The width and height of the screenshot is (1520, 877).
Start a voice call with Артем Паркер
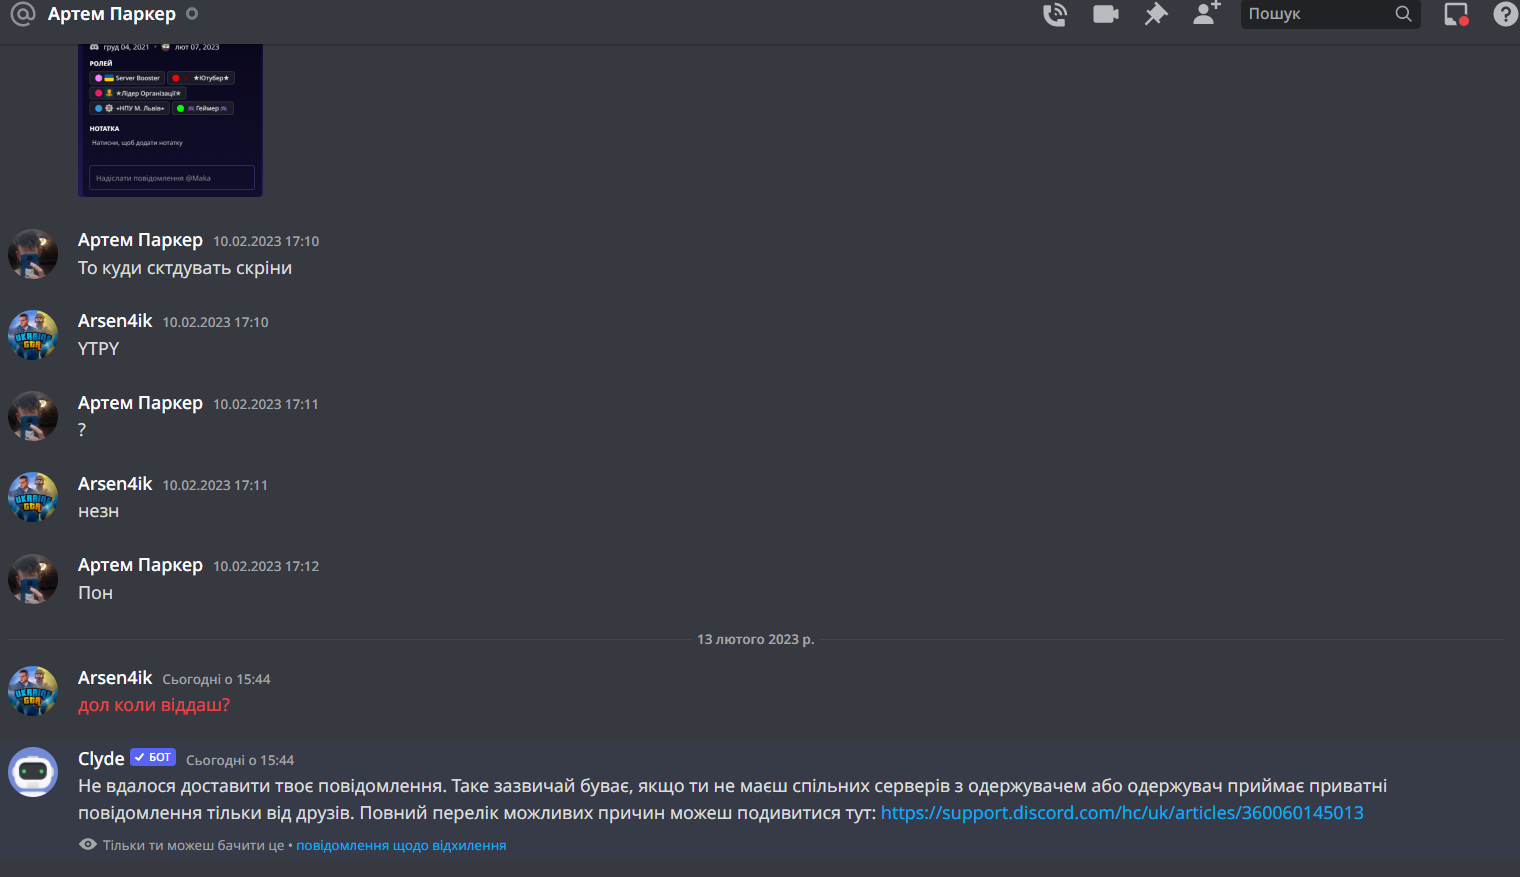point(1055,14)
